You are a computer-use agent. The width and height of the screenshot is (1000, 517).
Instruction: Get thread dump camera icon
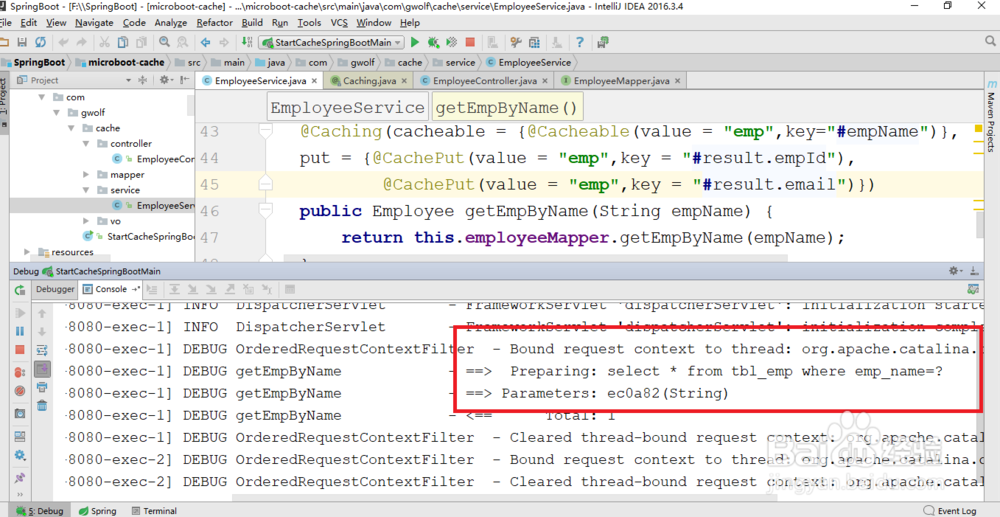(x=20, y=413)
